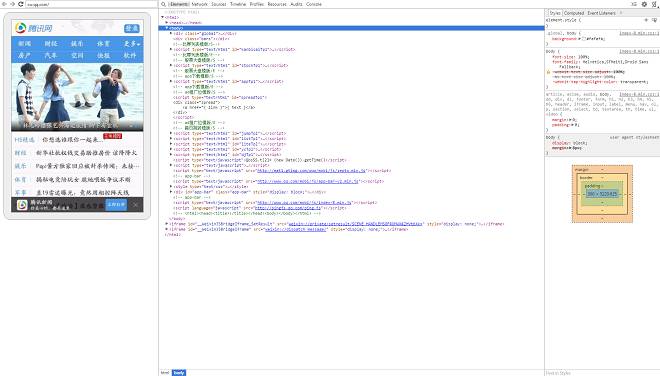Open the Console panel tab
Screen dimensions: 660x376
click(314, 4)
